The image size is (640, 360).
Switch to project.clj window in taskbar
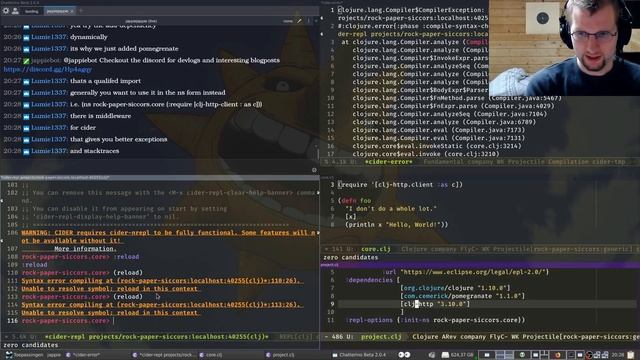coord(280,355)
